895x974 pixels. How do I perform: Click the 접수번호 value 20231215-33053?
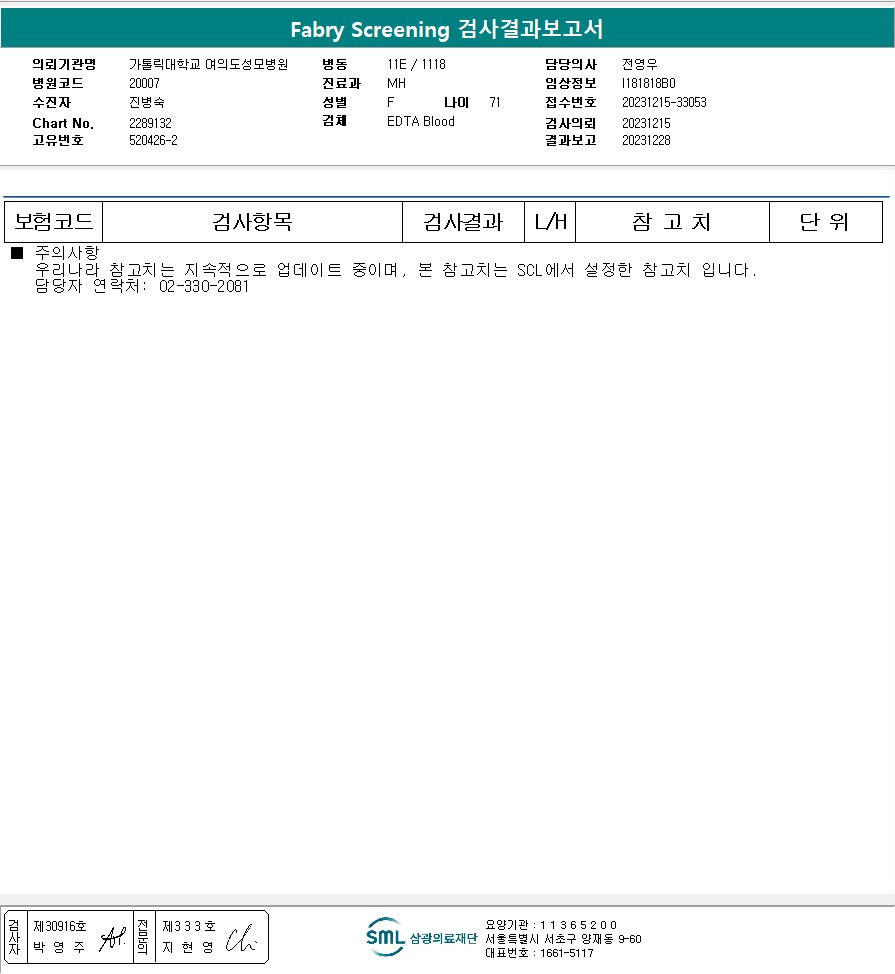tap(664, 102)
